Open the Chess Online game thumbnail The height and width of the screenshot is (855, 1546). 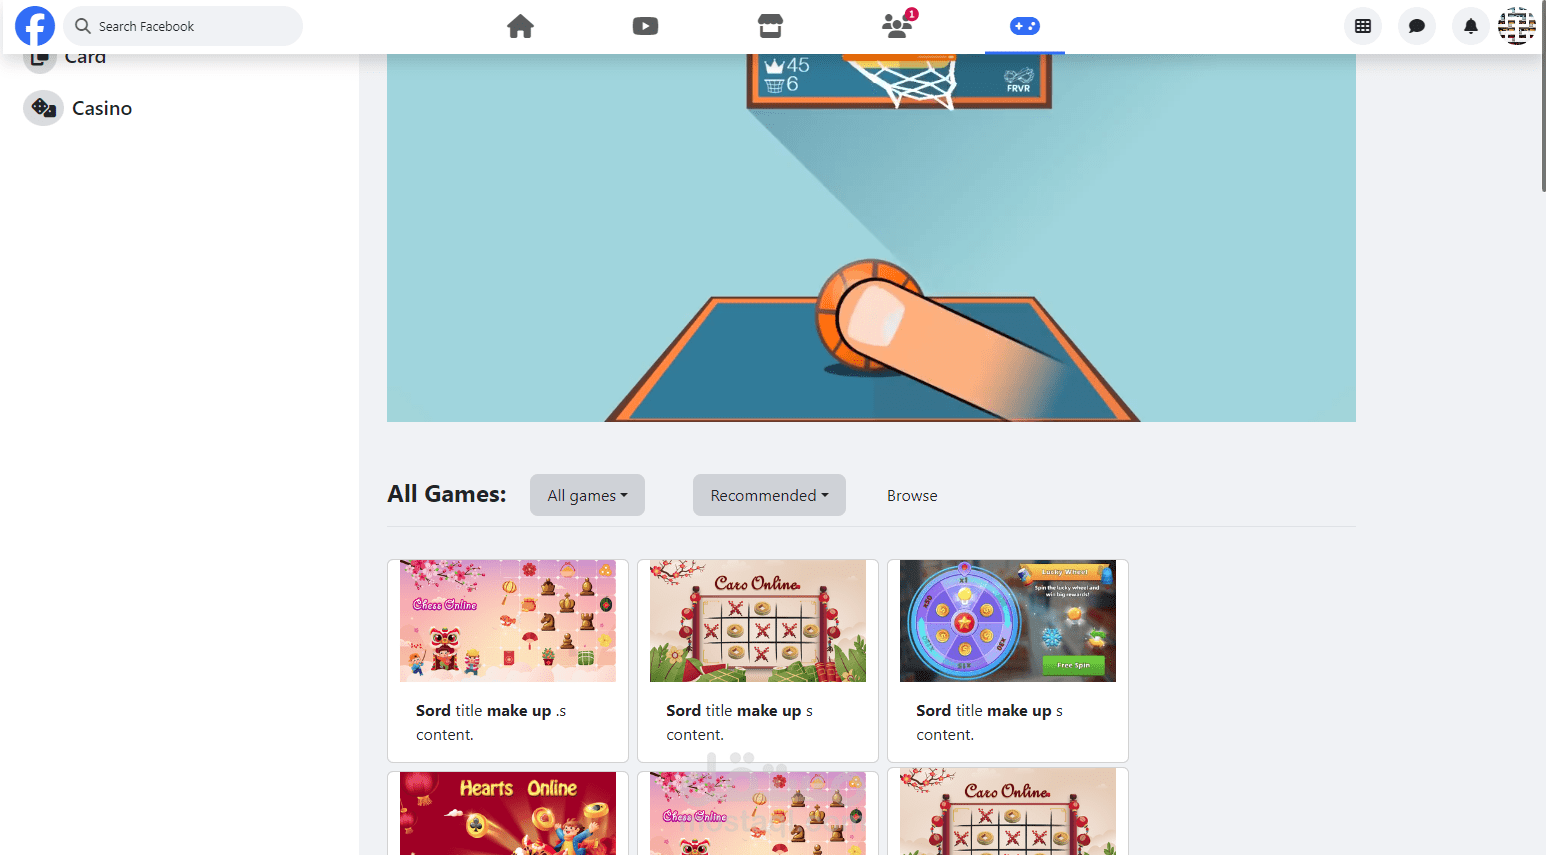[x=508, y=621]
